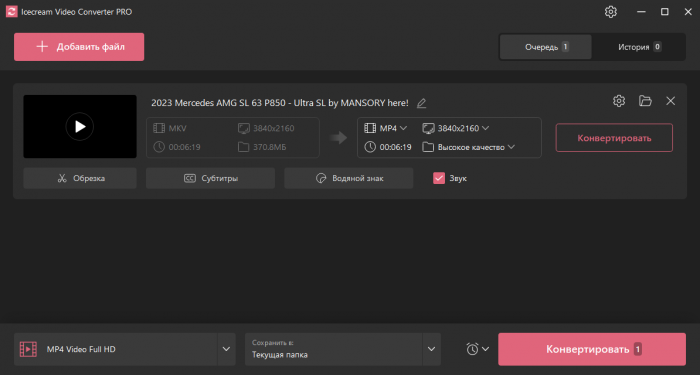Click the large bottom Конвертировать button
700x375 pixels.
592,349
